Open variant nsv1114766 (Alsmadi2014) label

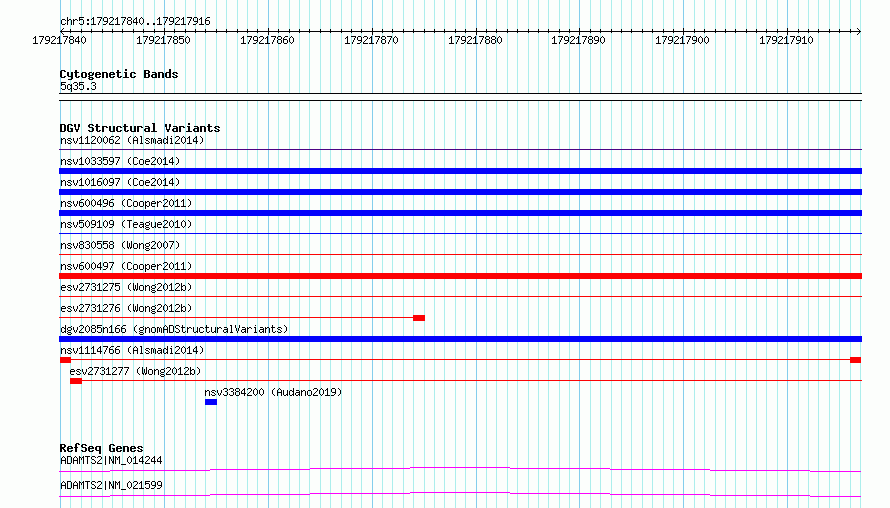(132, 350)
